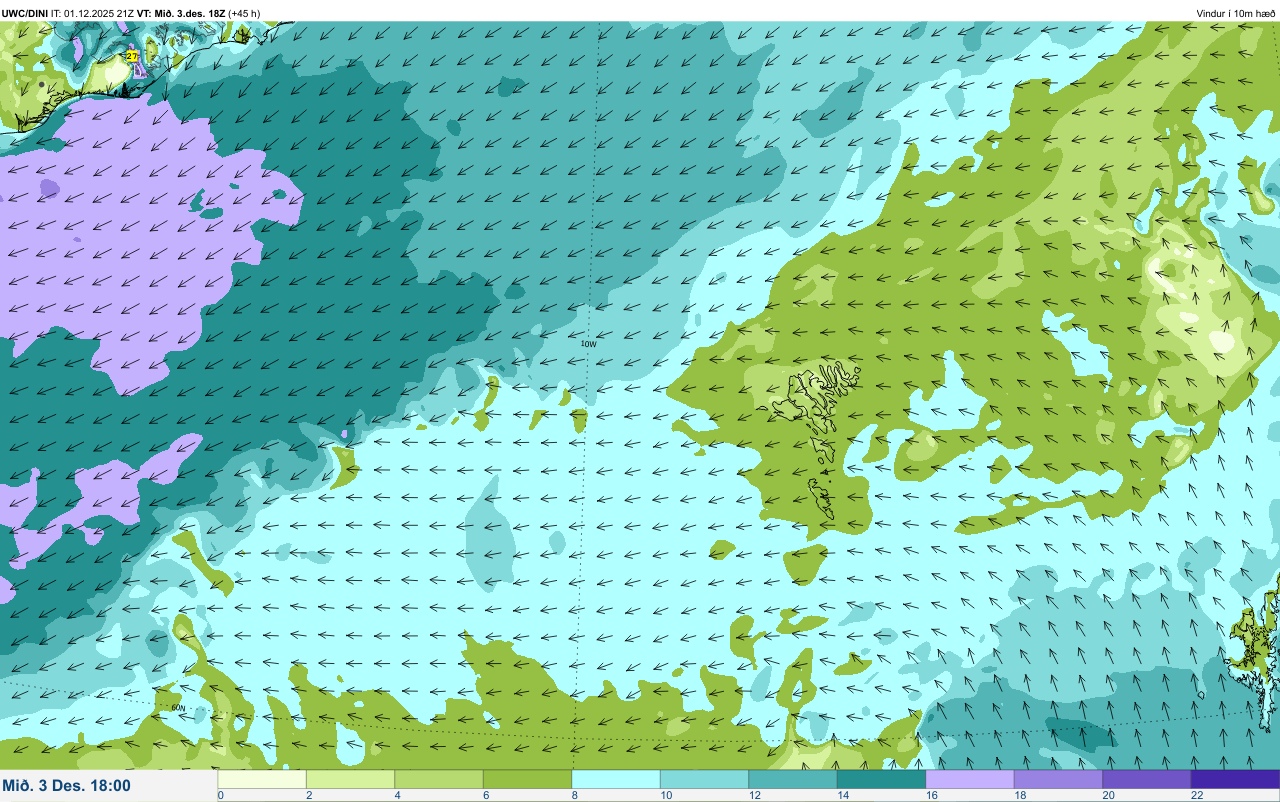Click the olive green 6–8 legend swatch
Screen dimensions: 1280x802
point(527,779)
